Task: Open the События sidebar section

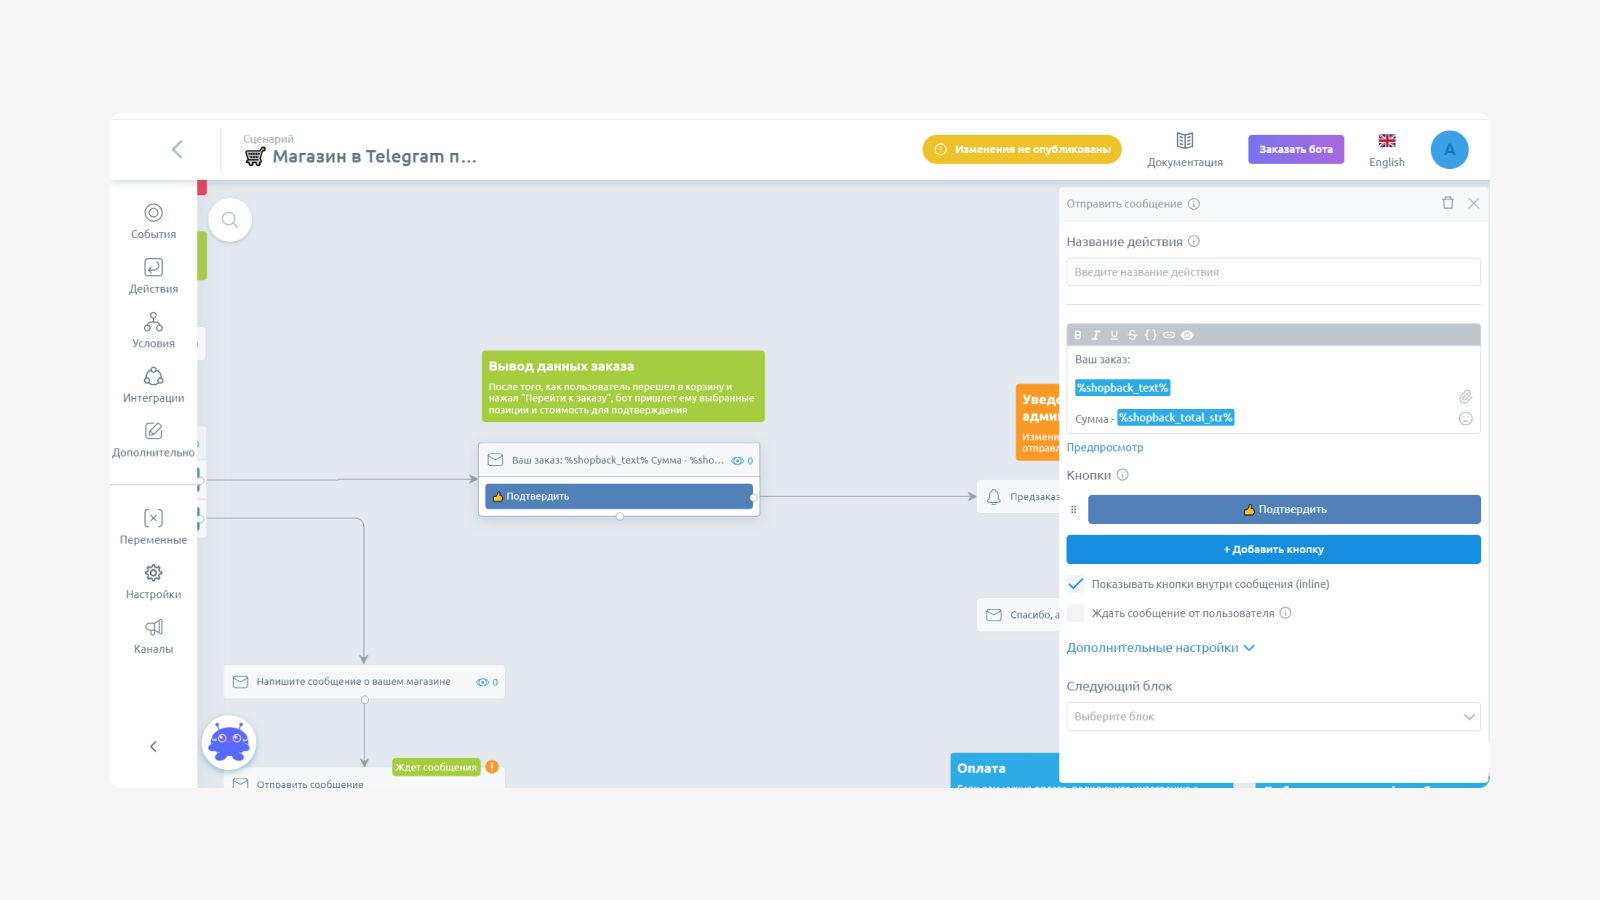Action: point(153,221)
